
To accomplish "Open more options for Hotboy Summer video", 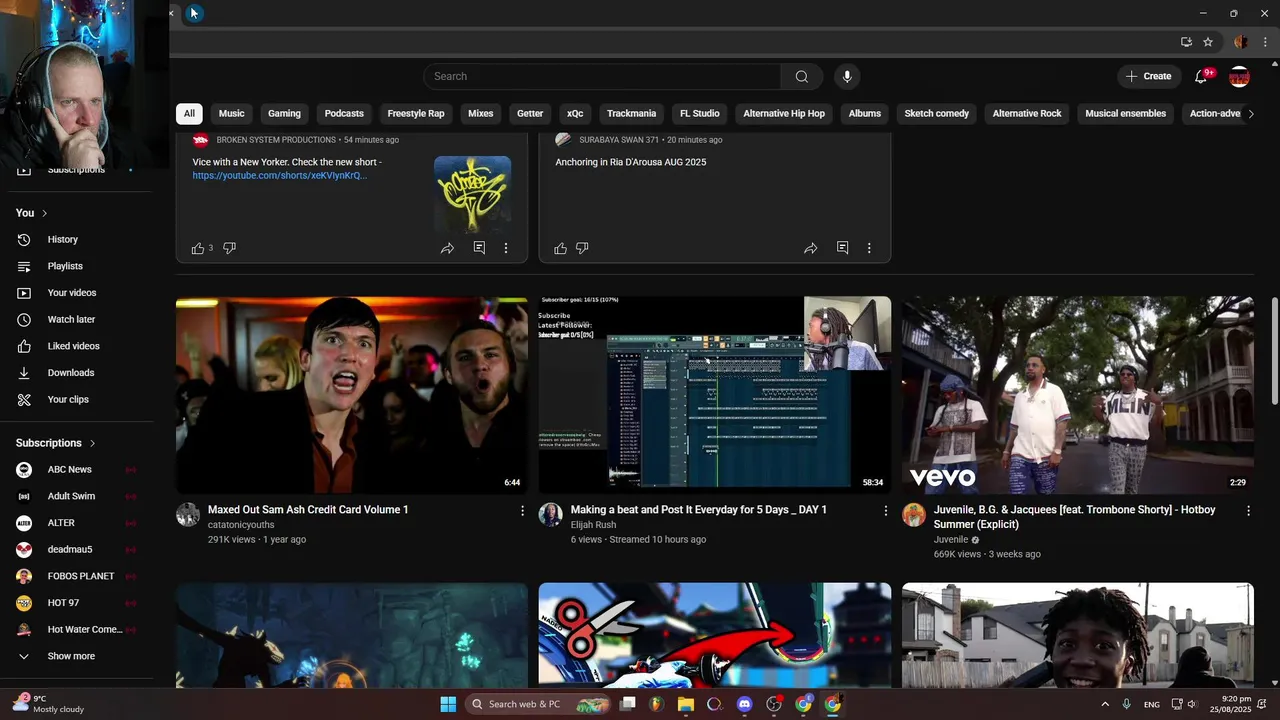I will click(1248, 511).
